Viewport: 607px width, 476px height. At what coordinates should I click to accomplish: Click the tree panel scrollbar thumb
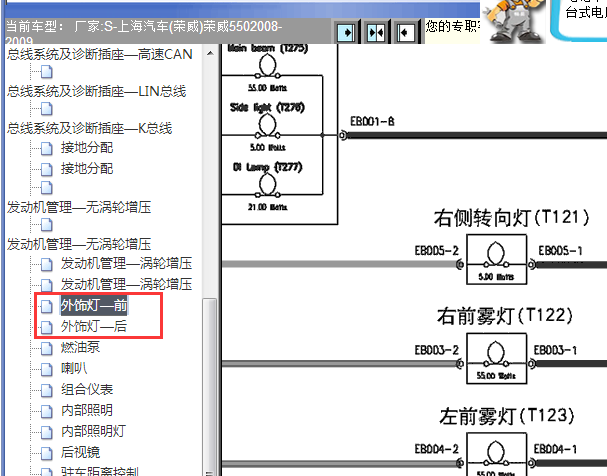210,385
